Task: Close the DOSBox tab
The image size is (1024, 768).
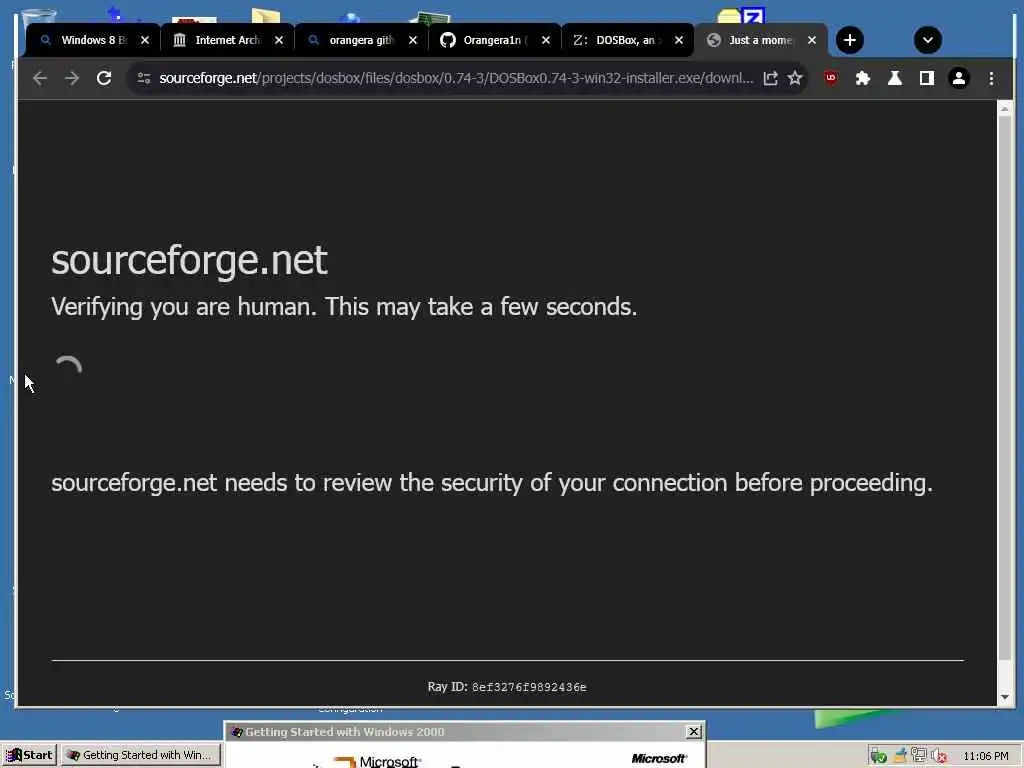Action: 679,40
